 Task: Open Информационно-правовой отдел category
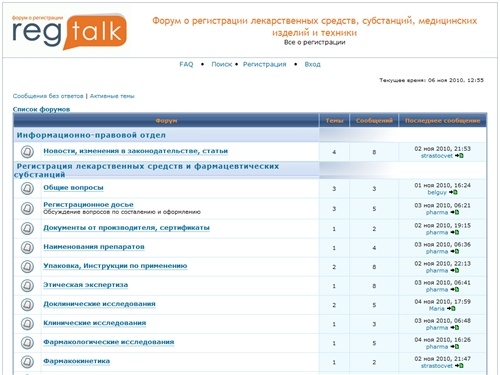tap(91, 135)
